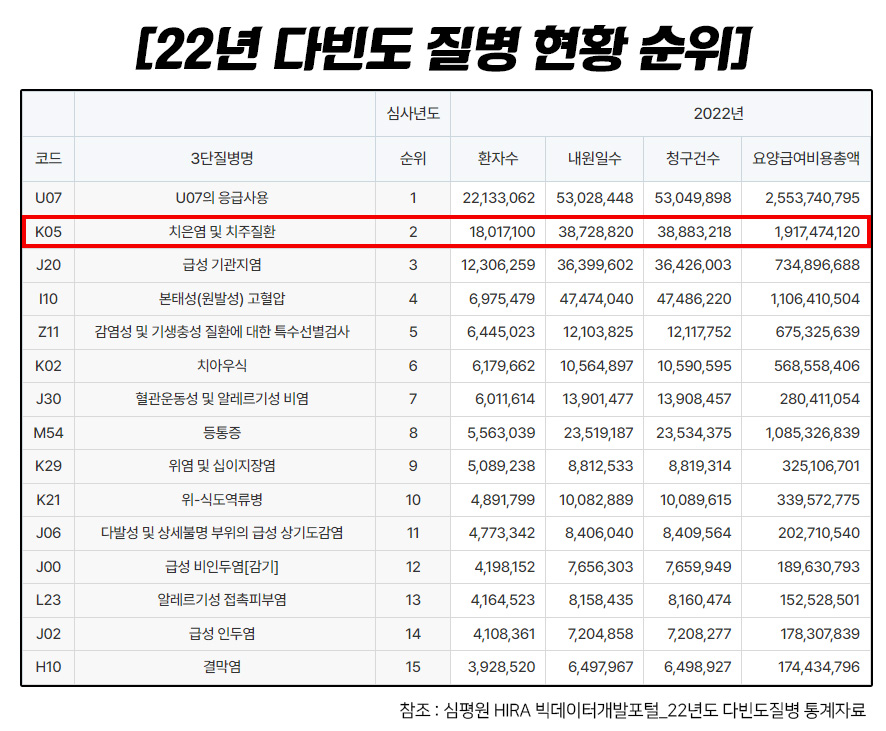
Task: Select disease name '위-식도역류병'
Action: pyautogui.click(x=222, y=499)
